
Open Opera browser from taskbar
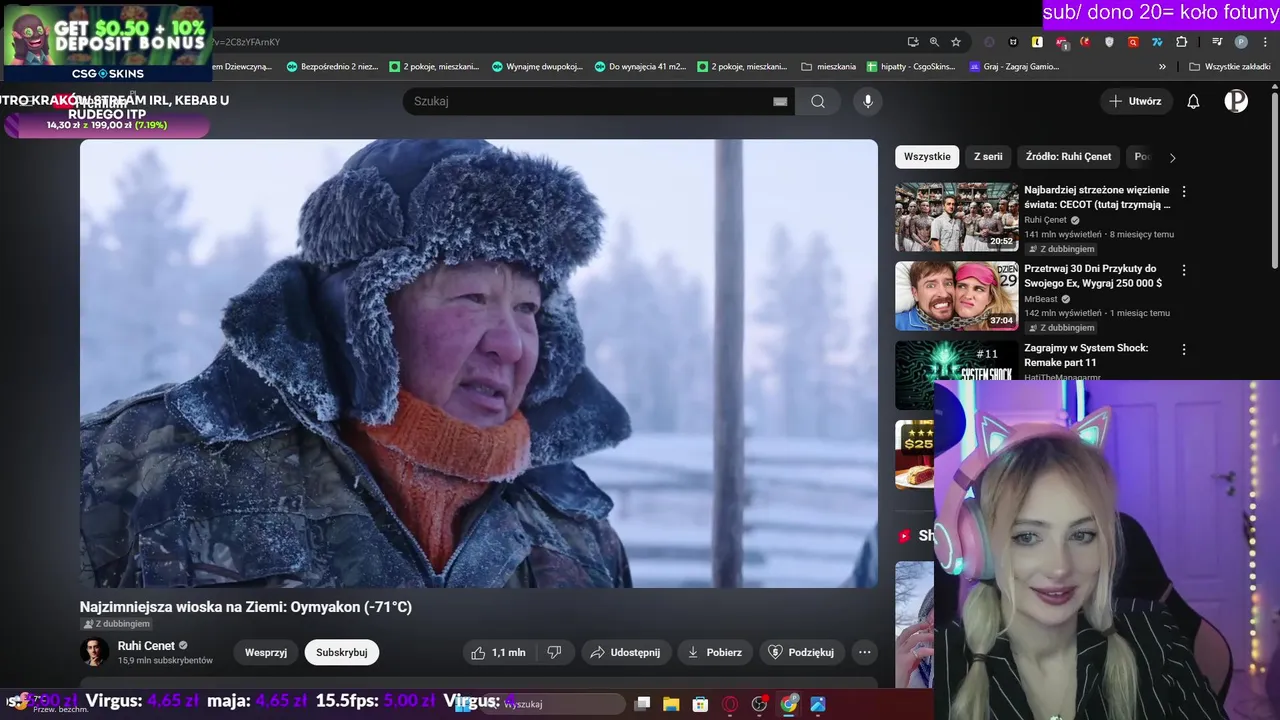[730, 704]
